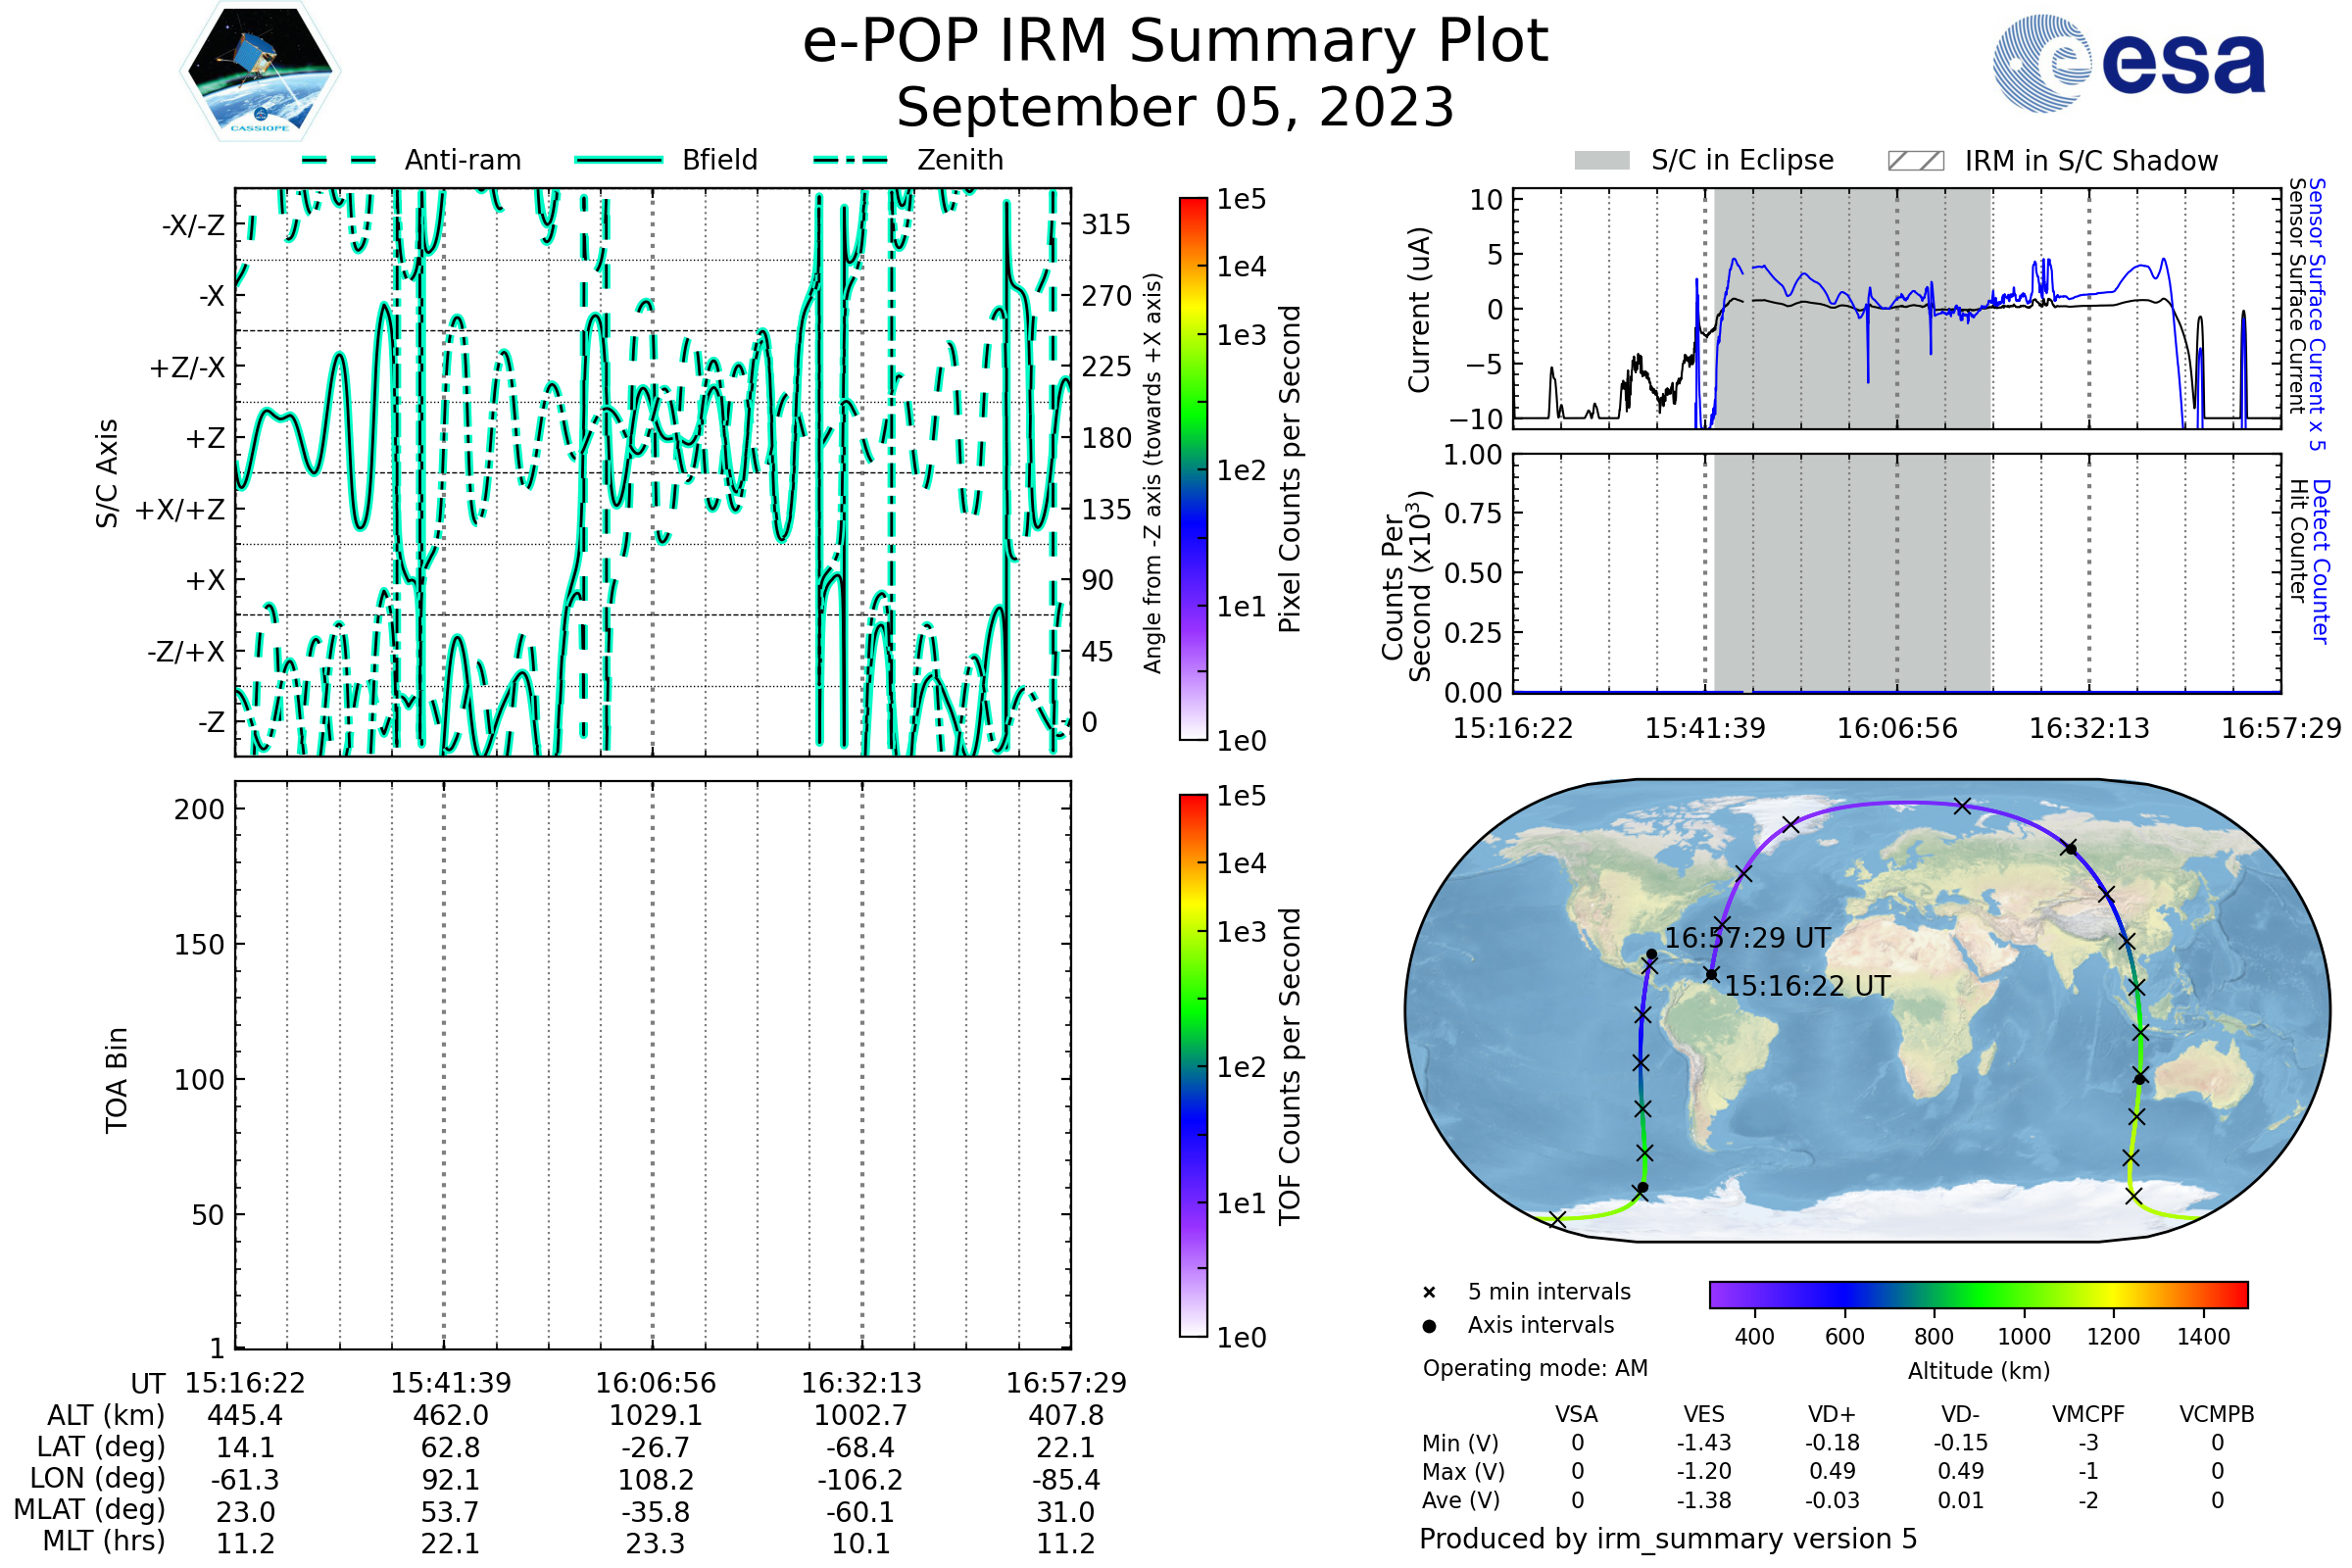
Task: Click the Produced by irm_summary version 5 text
Action: 1668,1538
